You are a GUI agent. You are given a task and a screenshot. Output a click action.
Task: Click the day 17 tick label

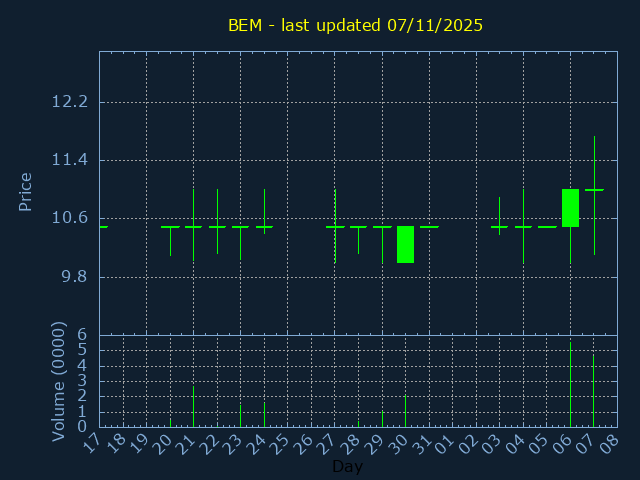coord(92,442)
